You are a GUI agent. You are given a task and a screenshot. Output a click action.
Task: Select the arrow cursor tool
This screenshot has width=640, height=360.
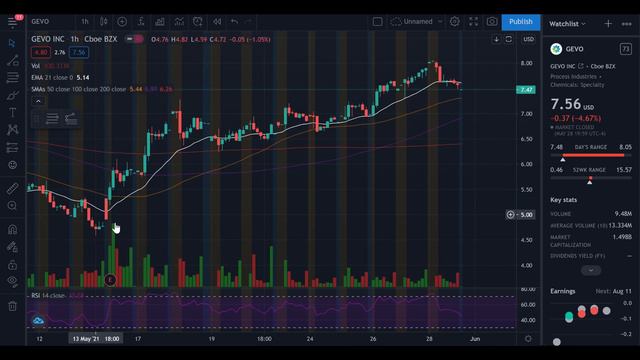pos(12,43)
